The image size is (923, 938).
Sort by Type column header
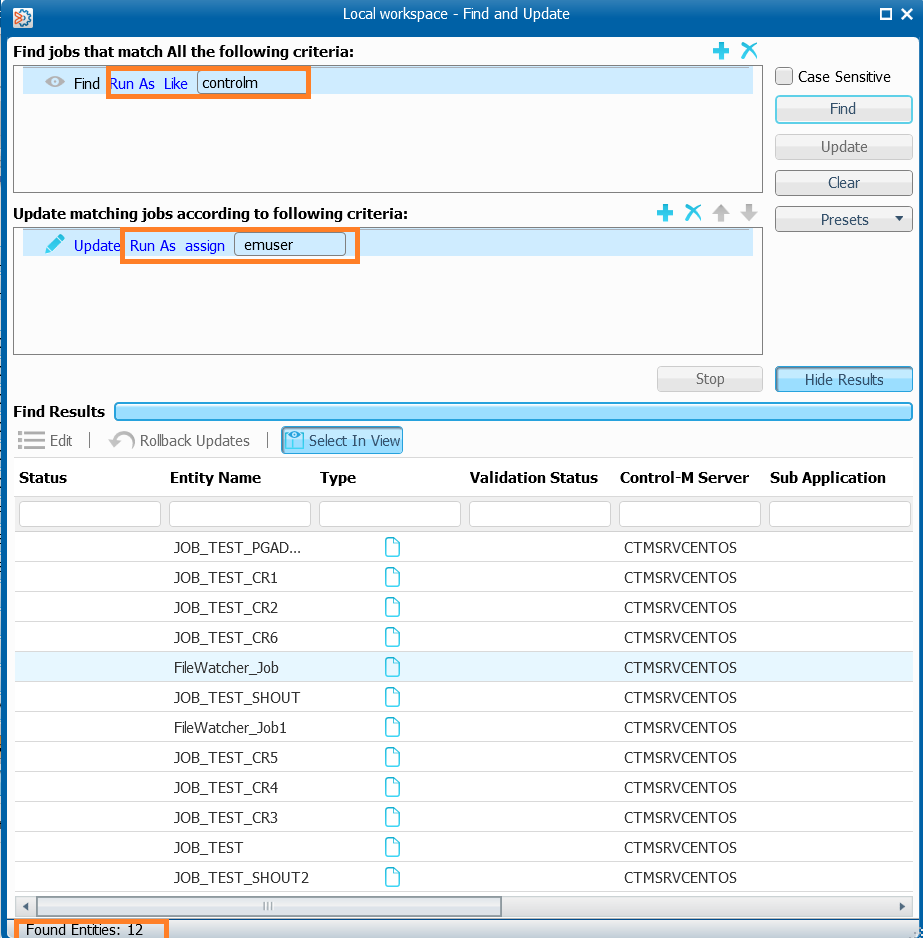point(337,477)
